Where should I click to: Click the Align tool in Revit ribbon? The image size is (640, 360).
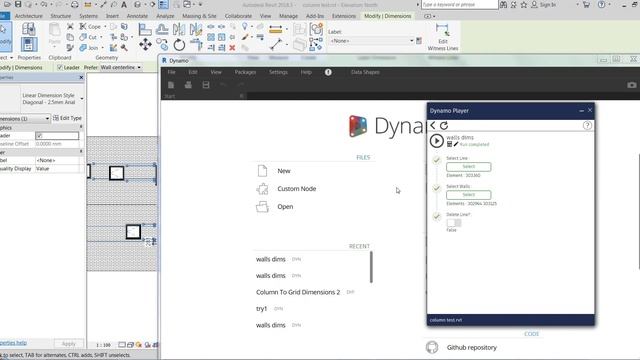(x=144, y=29)
